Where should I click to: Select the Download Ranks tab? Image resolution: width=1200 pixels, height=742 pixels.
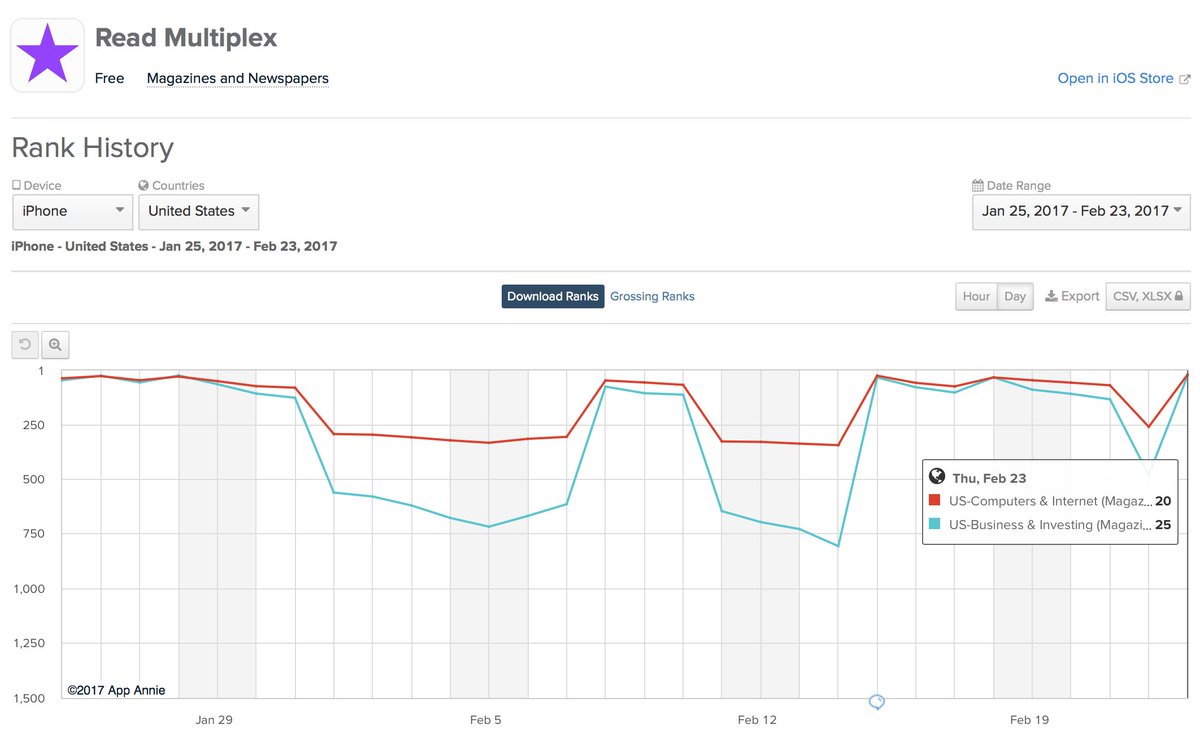tap(553, 296)
